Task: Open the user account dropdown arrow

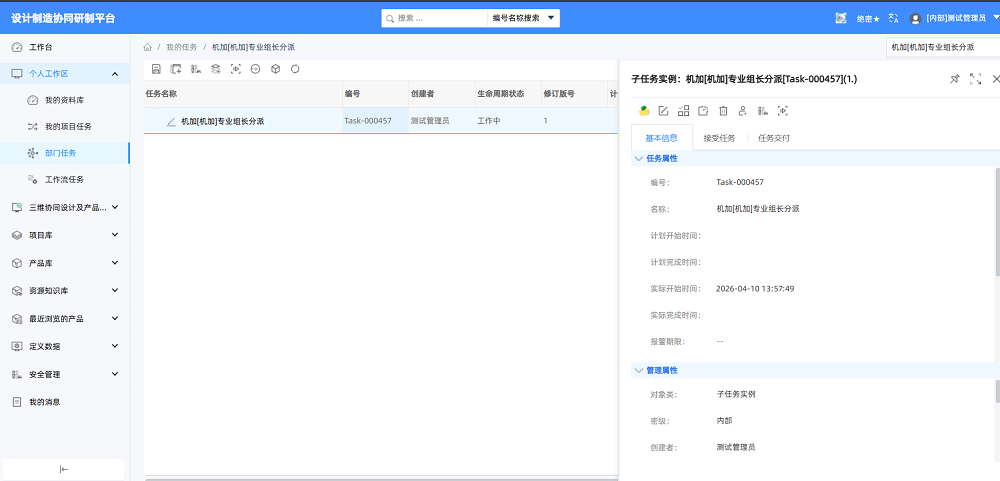Action: pyautogui.click(x=996, y=18)
